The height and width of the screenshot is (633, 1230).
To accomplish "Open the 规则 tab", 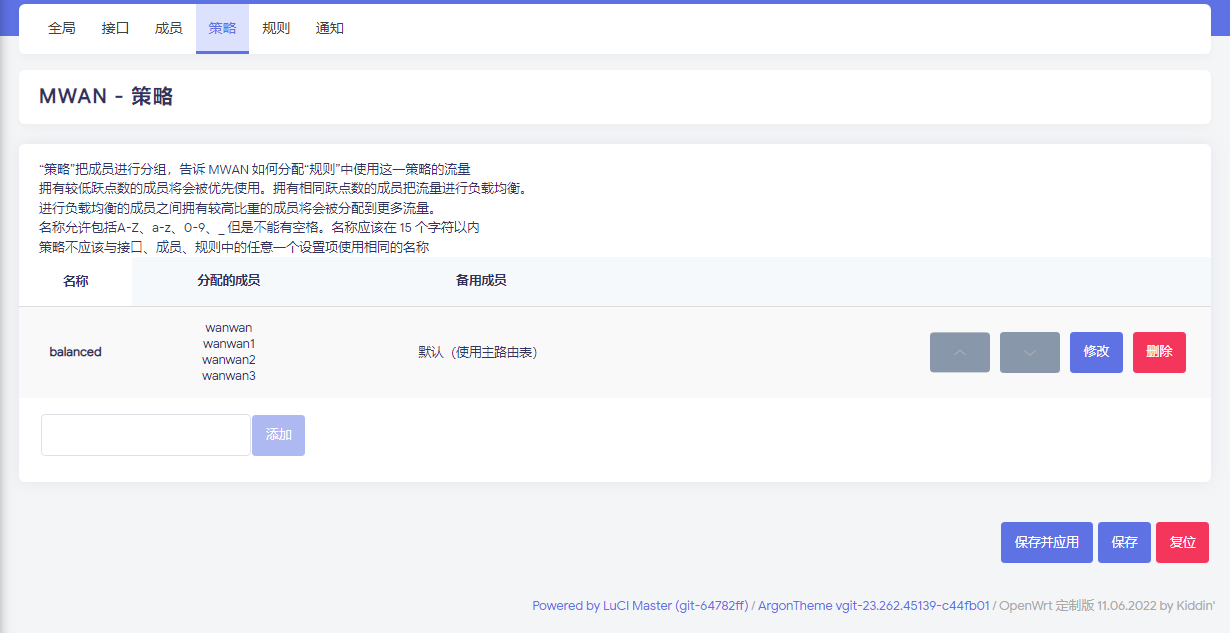I will (x=276, y=29).
